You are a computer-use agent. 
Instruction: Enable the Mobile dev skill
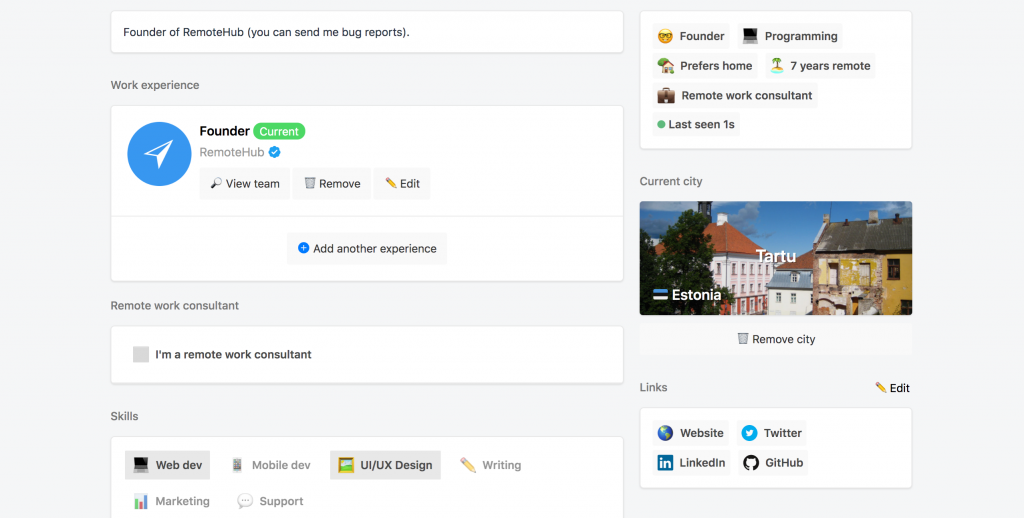click(270, 465)
